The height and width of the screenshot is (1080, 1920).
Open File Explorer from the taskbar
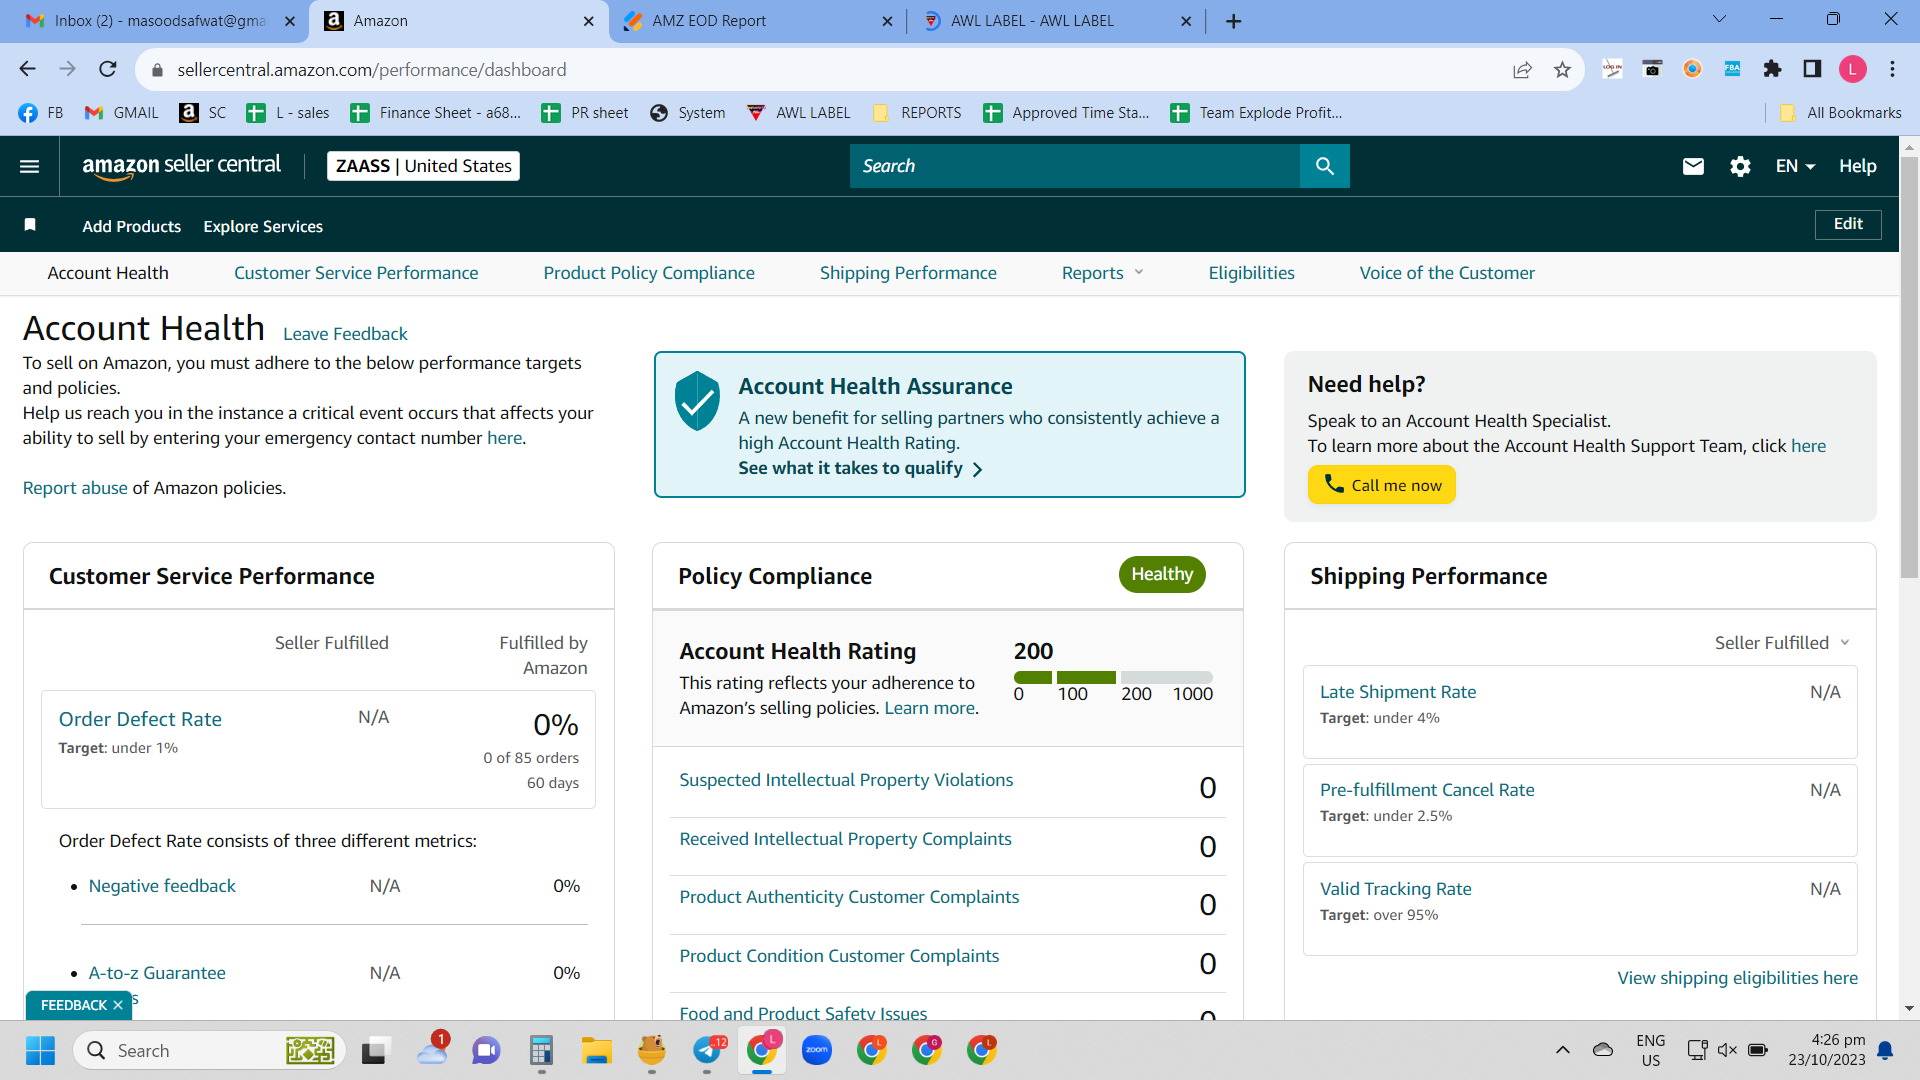coord(596,1050)
